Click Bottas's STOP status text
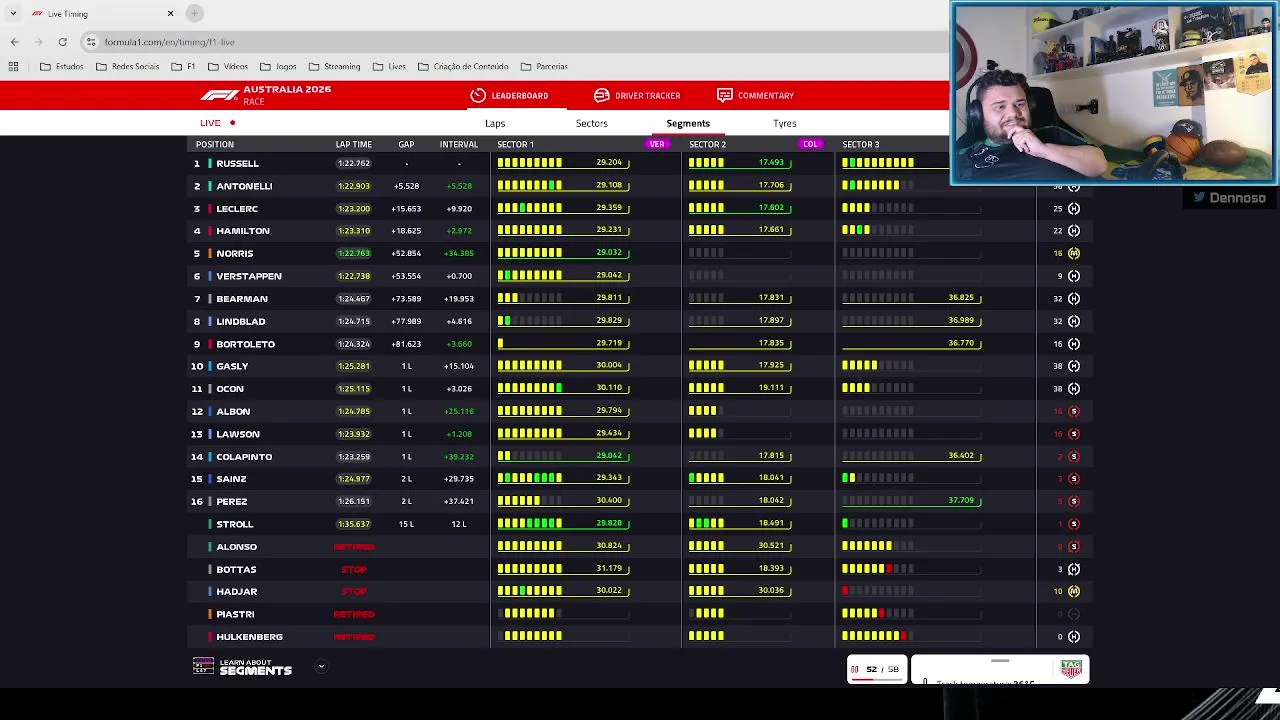This screenshot has width=1280, height=720. coord(354,569)
